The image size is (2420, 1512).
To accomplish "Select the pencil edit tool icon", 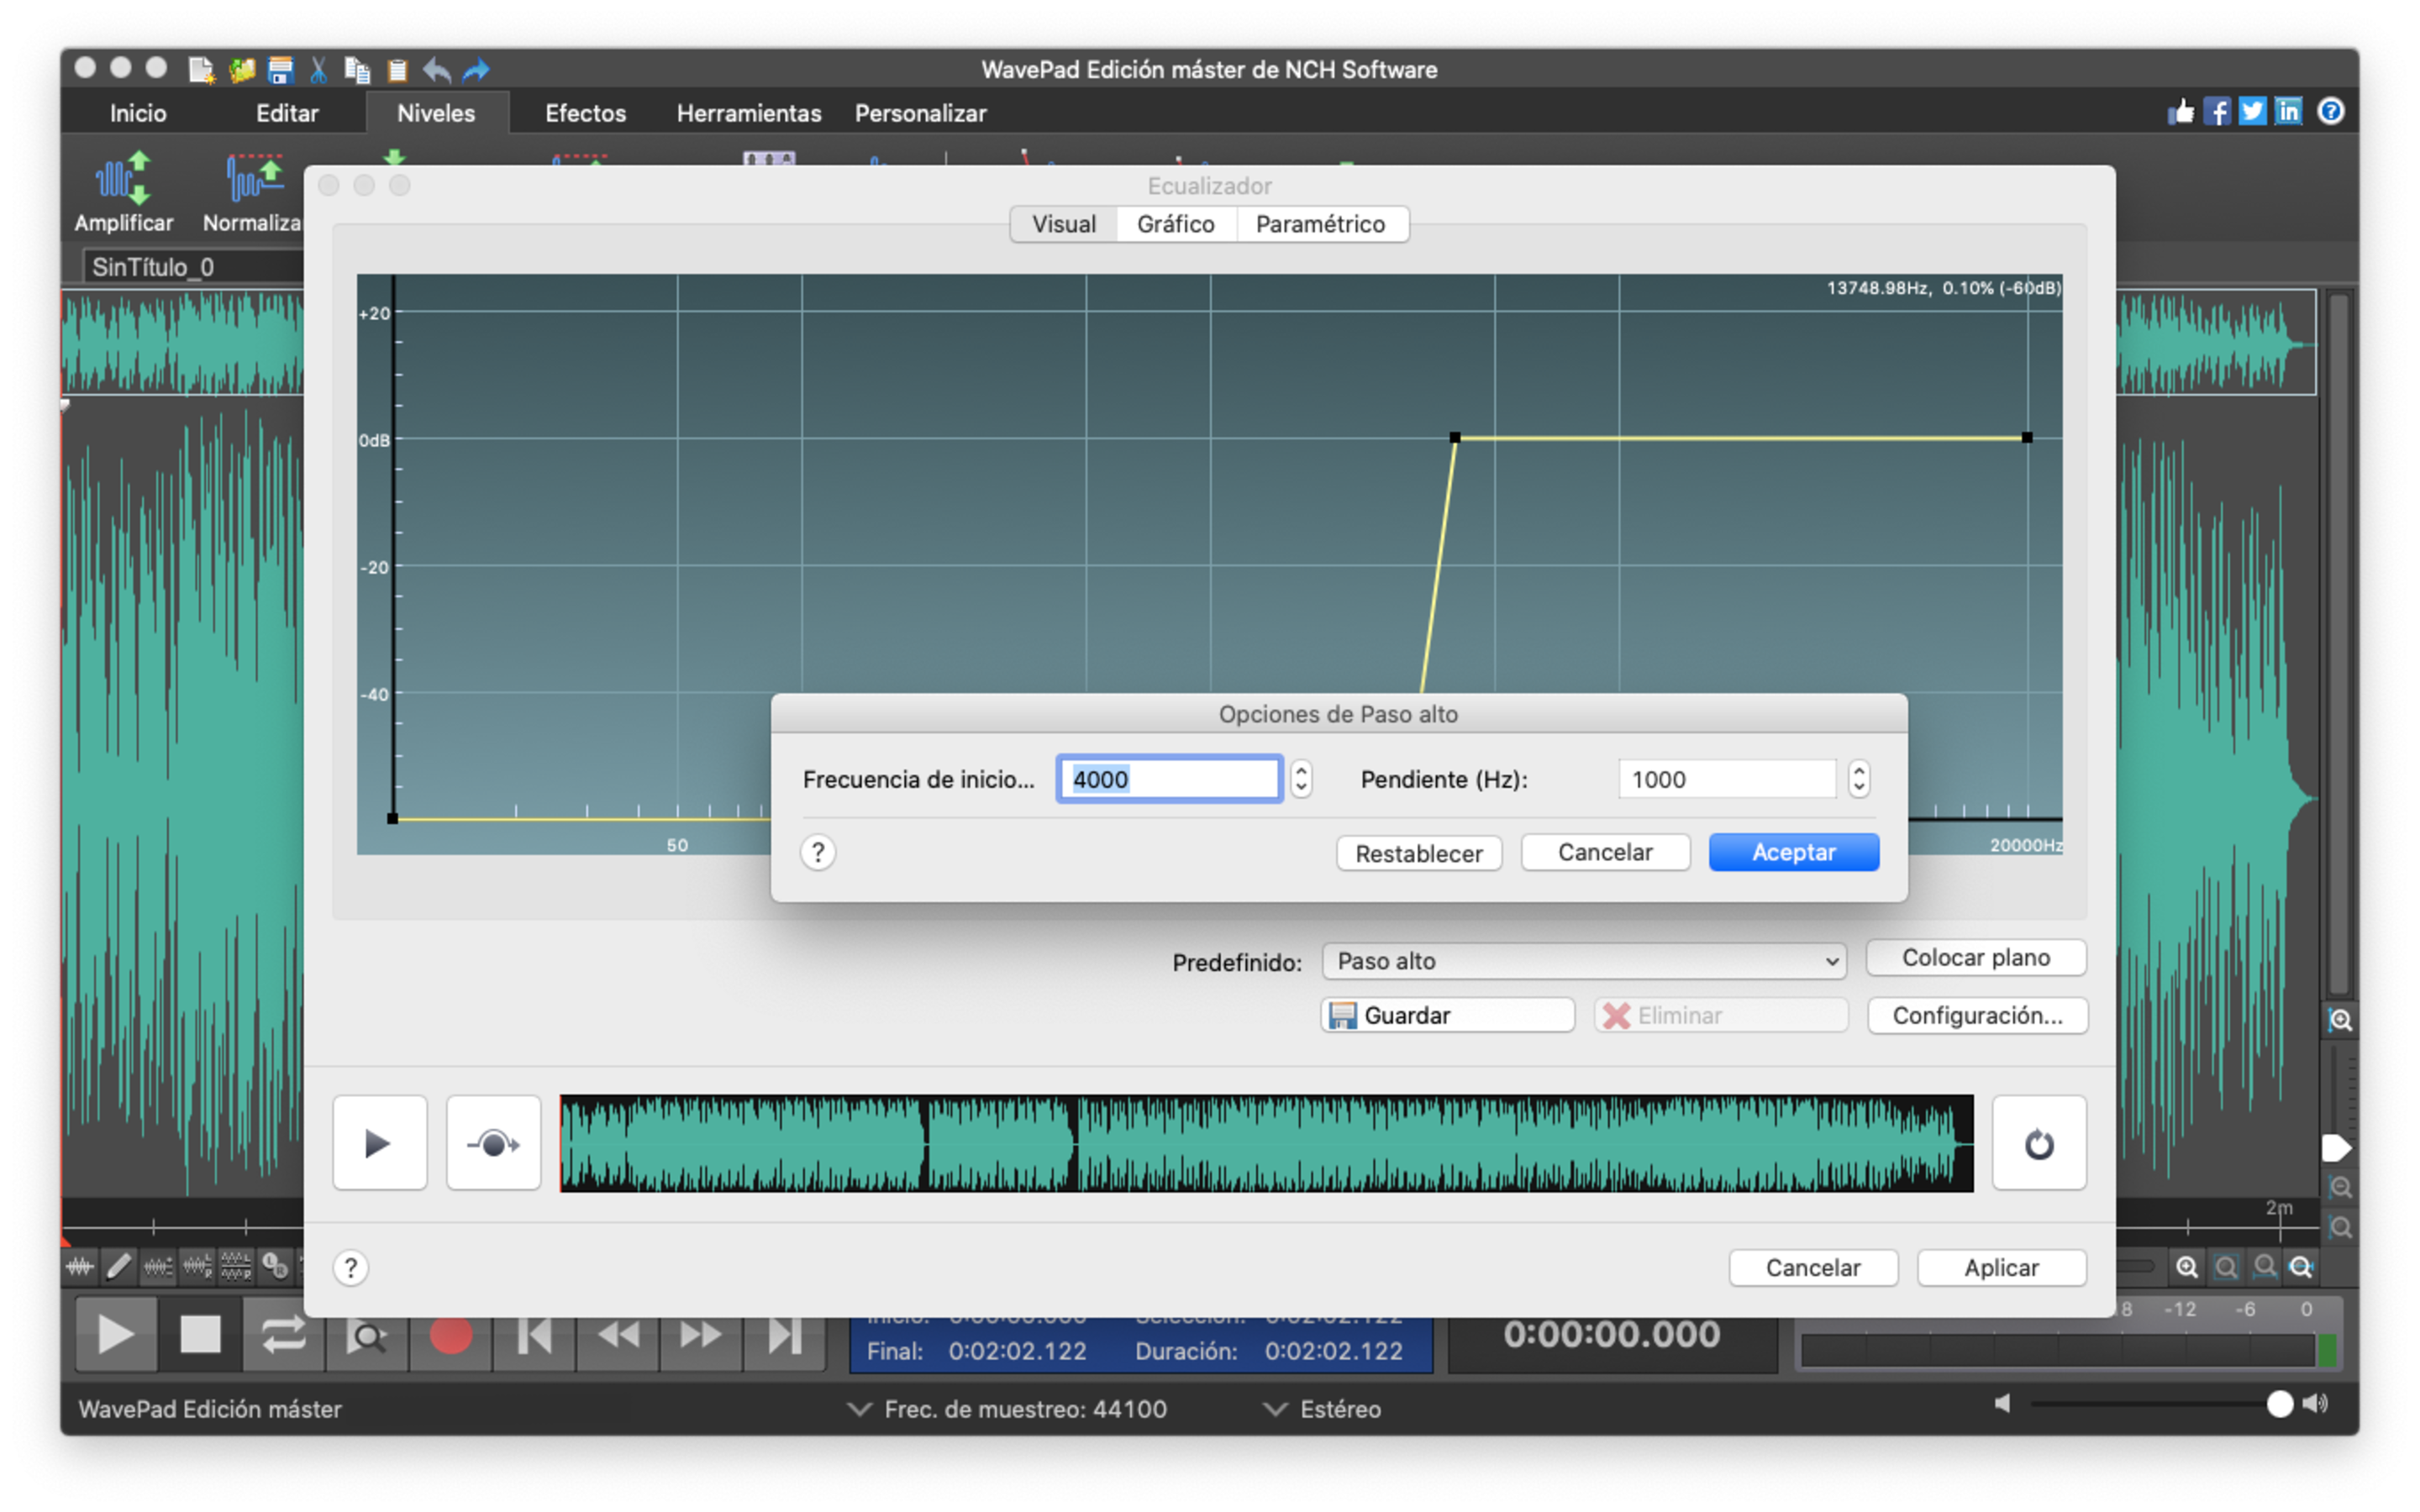I will click(119, 1267).
